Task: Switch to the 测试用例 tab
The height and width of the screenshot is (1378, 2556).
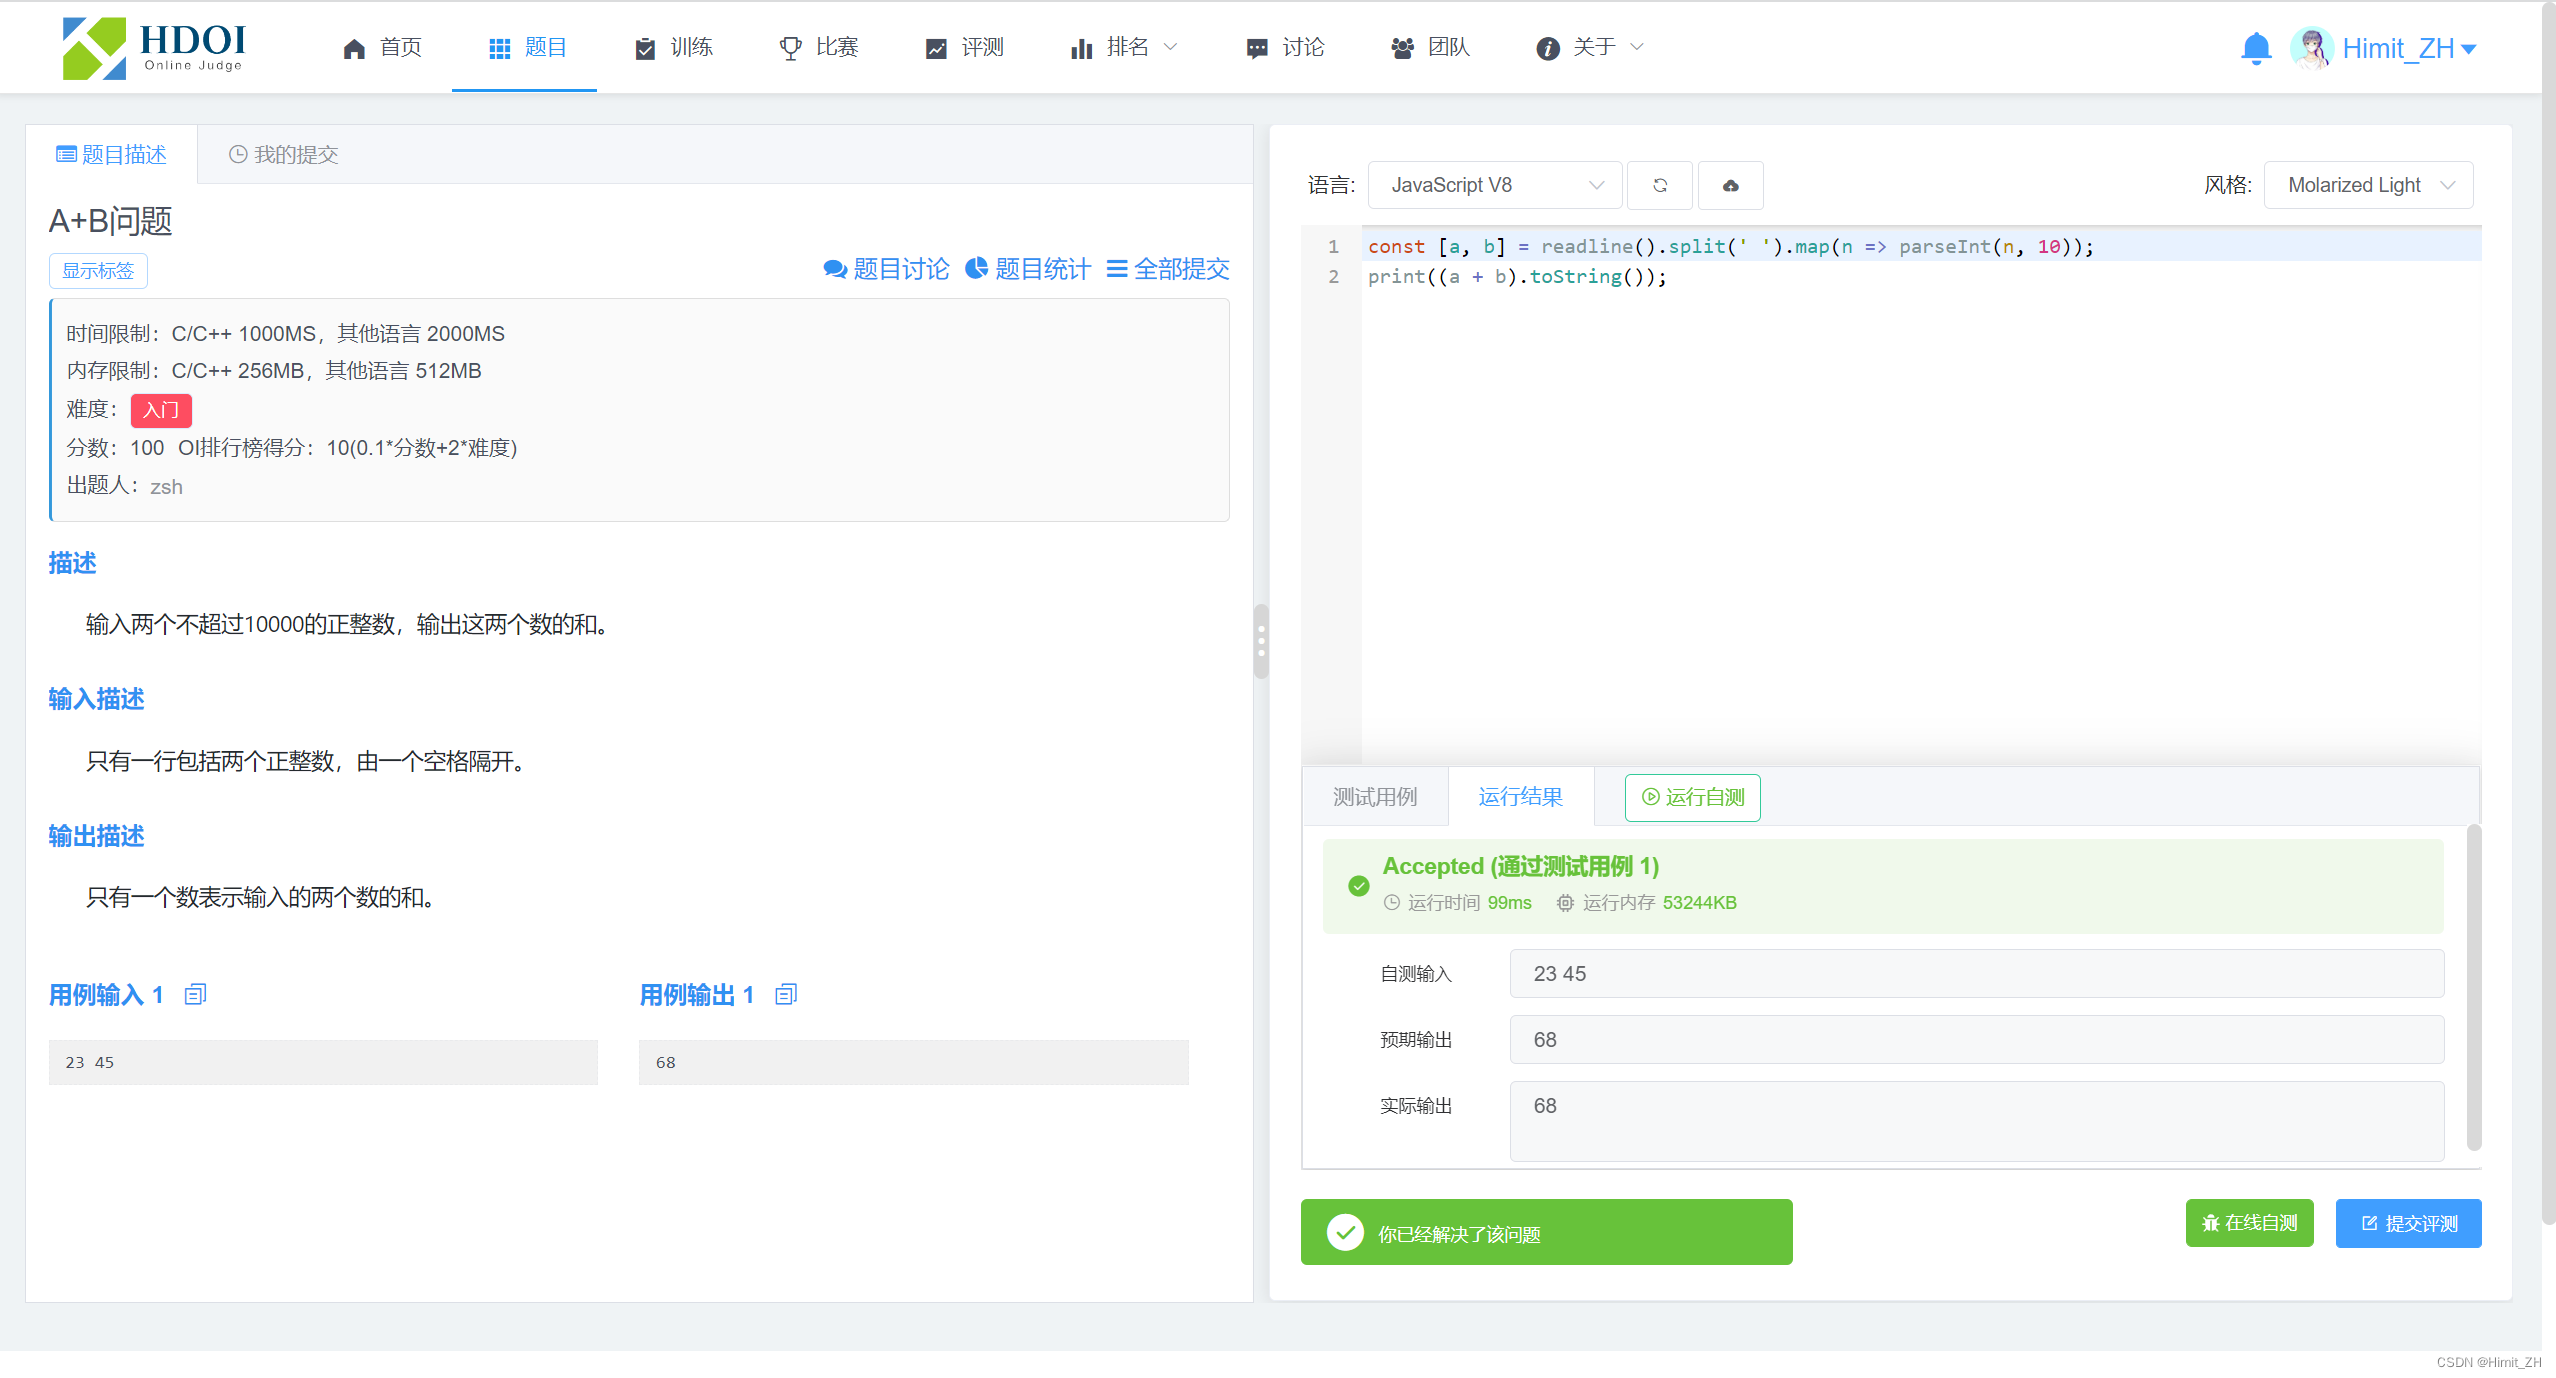Action: pyautogui.click(x=1375, y=797)
